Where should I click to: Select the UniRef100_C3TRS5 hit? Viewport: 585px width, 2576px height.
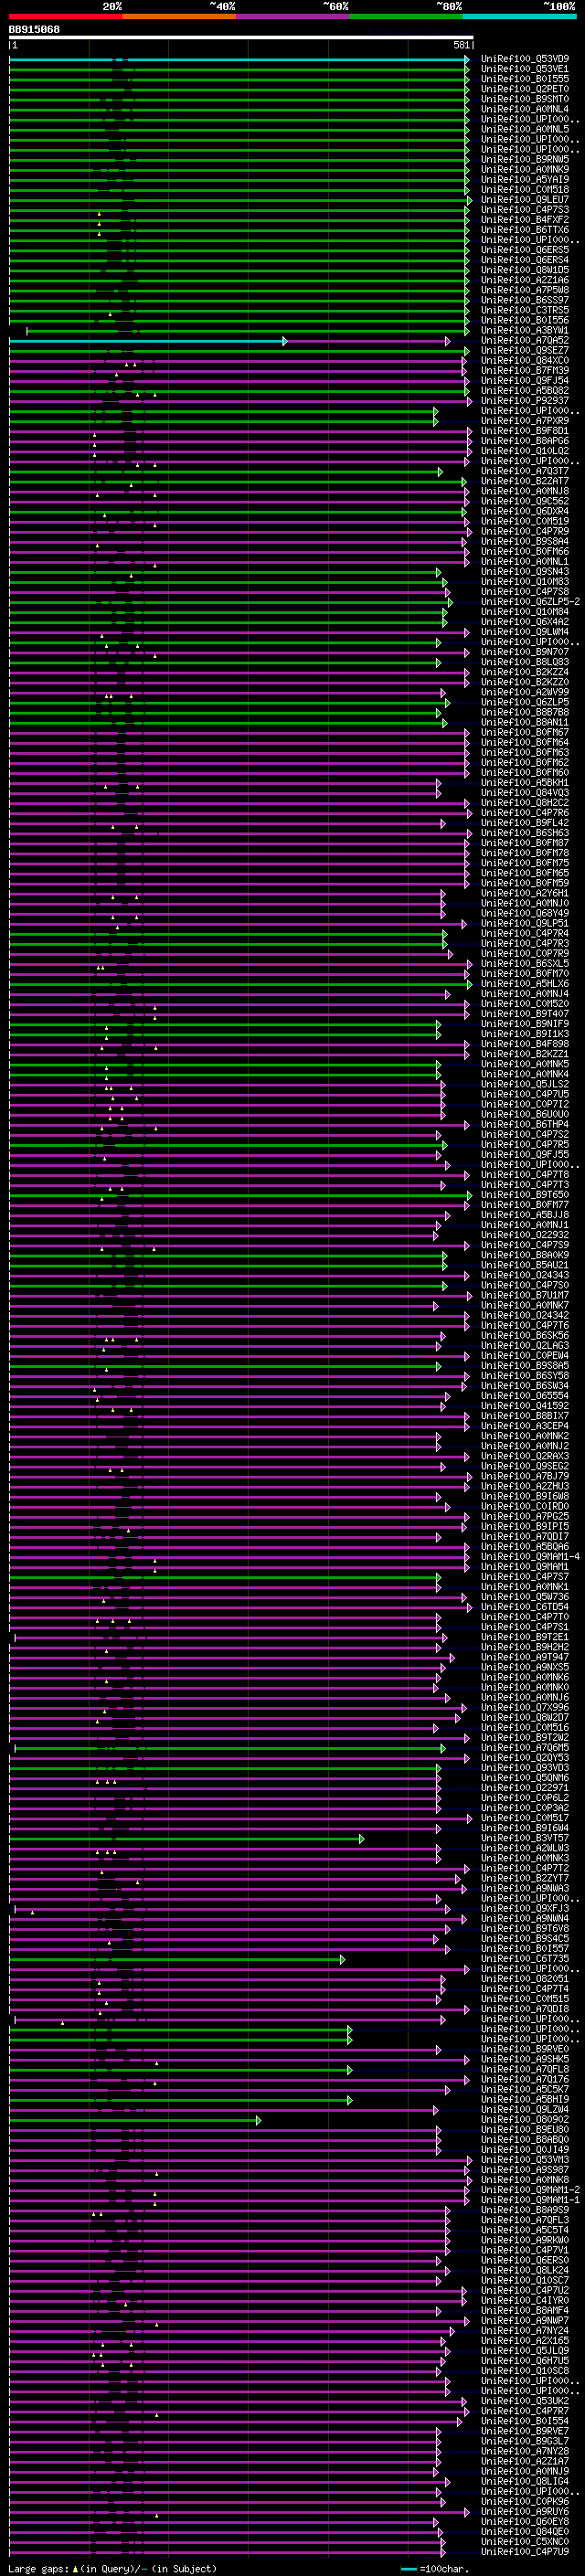pyautogui.click(x=524, y=310)
